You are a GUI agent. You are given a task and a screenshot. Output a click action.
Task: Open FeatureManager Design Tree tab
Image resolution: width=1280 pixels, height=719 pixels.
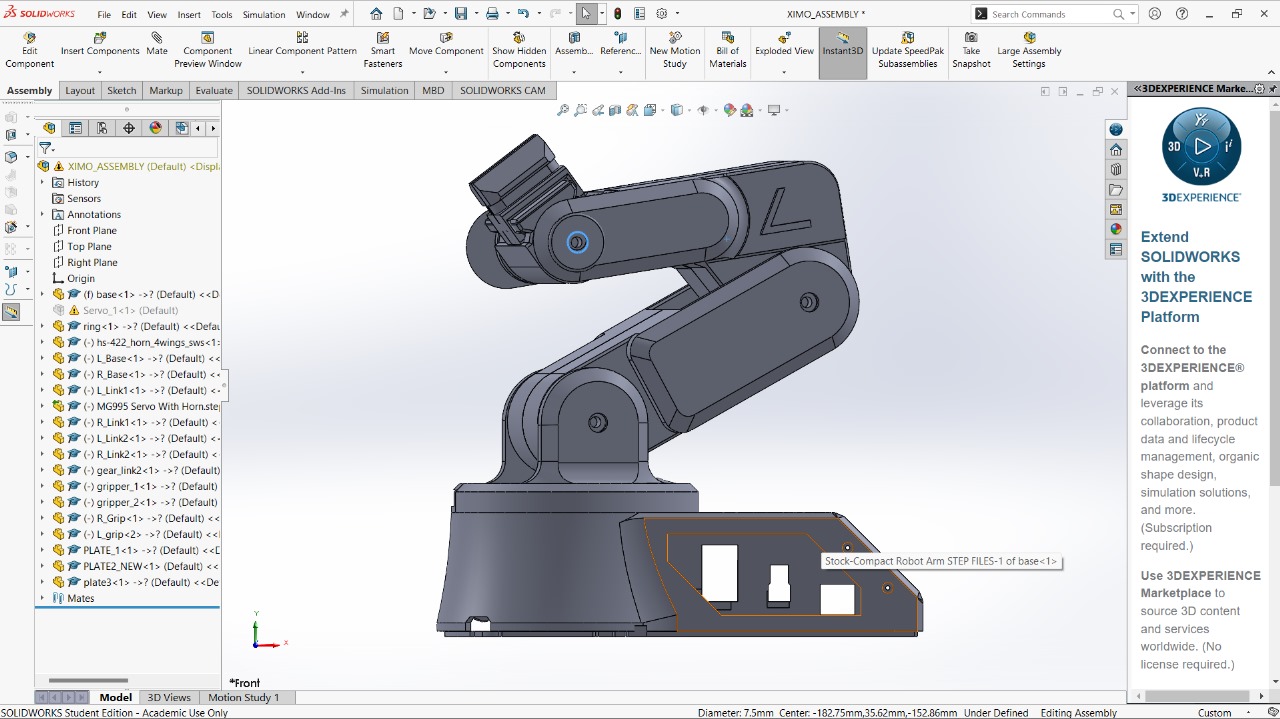pyautogui.click(x=49, y=128)
